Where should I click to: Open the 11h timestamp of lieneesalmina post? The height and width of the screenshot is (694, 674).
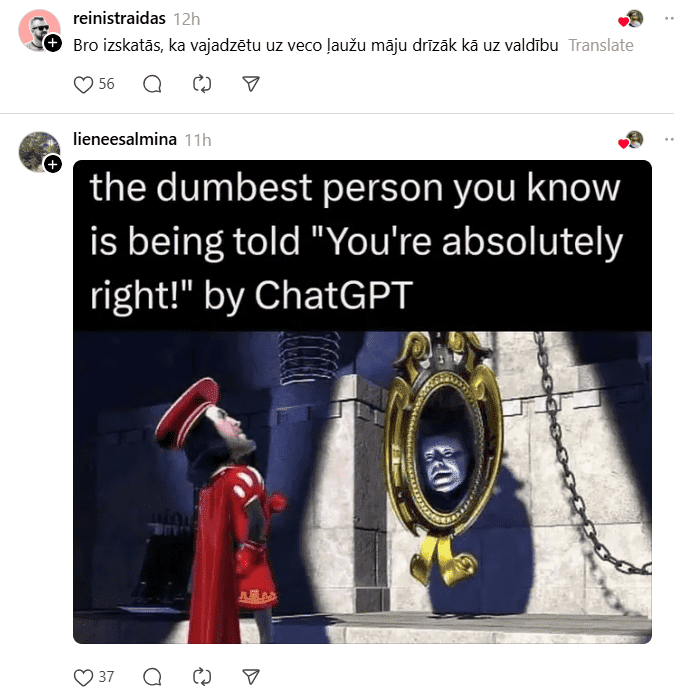[x=198, y=140]
